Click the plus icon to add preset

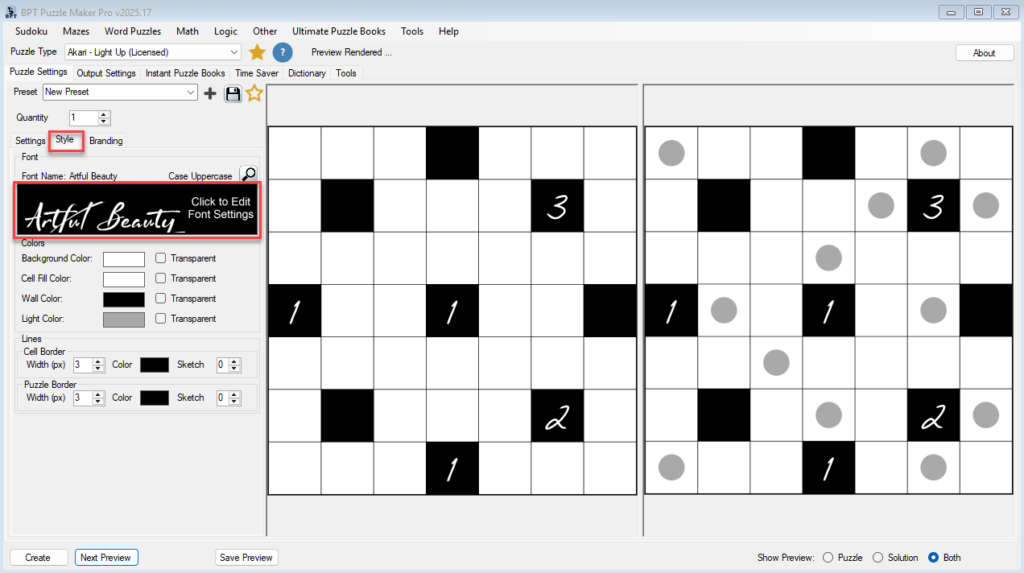210,93
